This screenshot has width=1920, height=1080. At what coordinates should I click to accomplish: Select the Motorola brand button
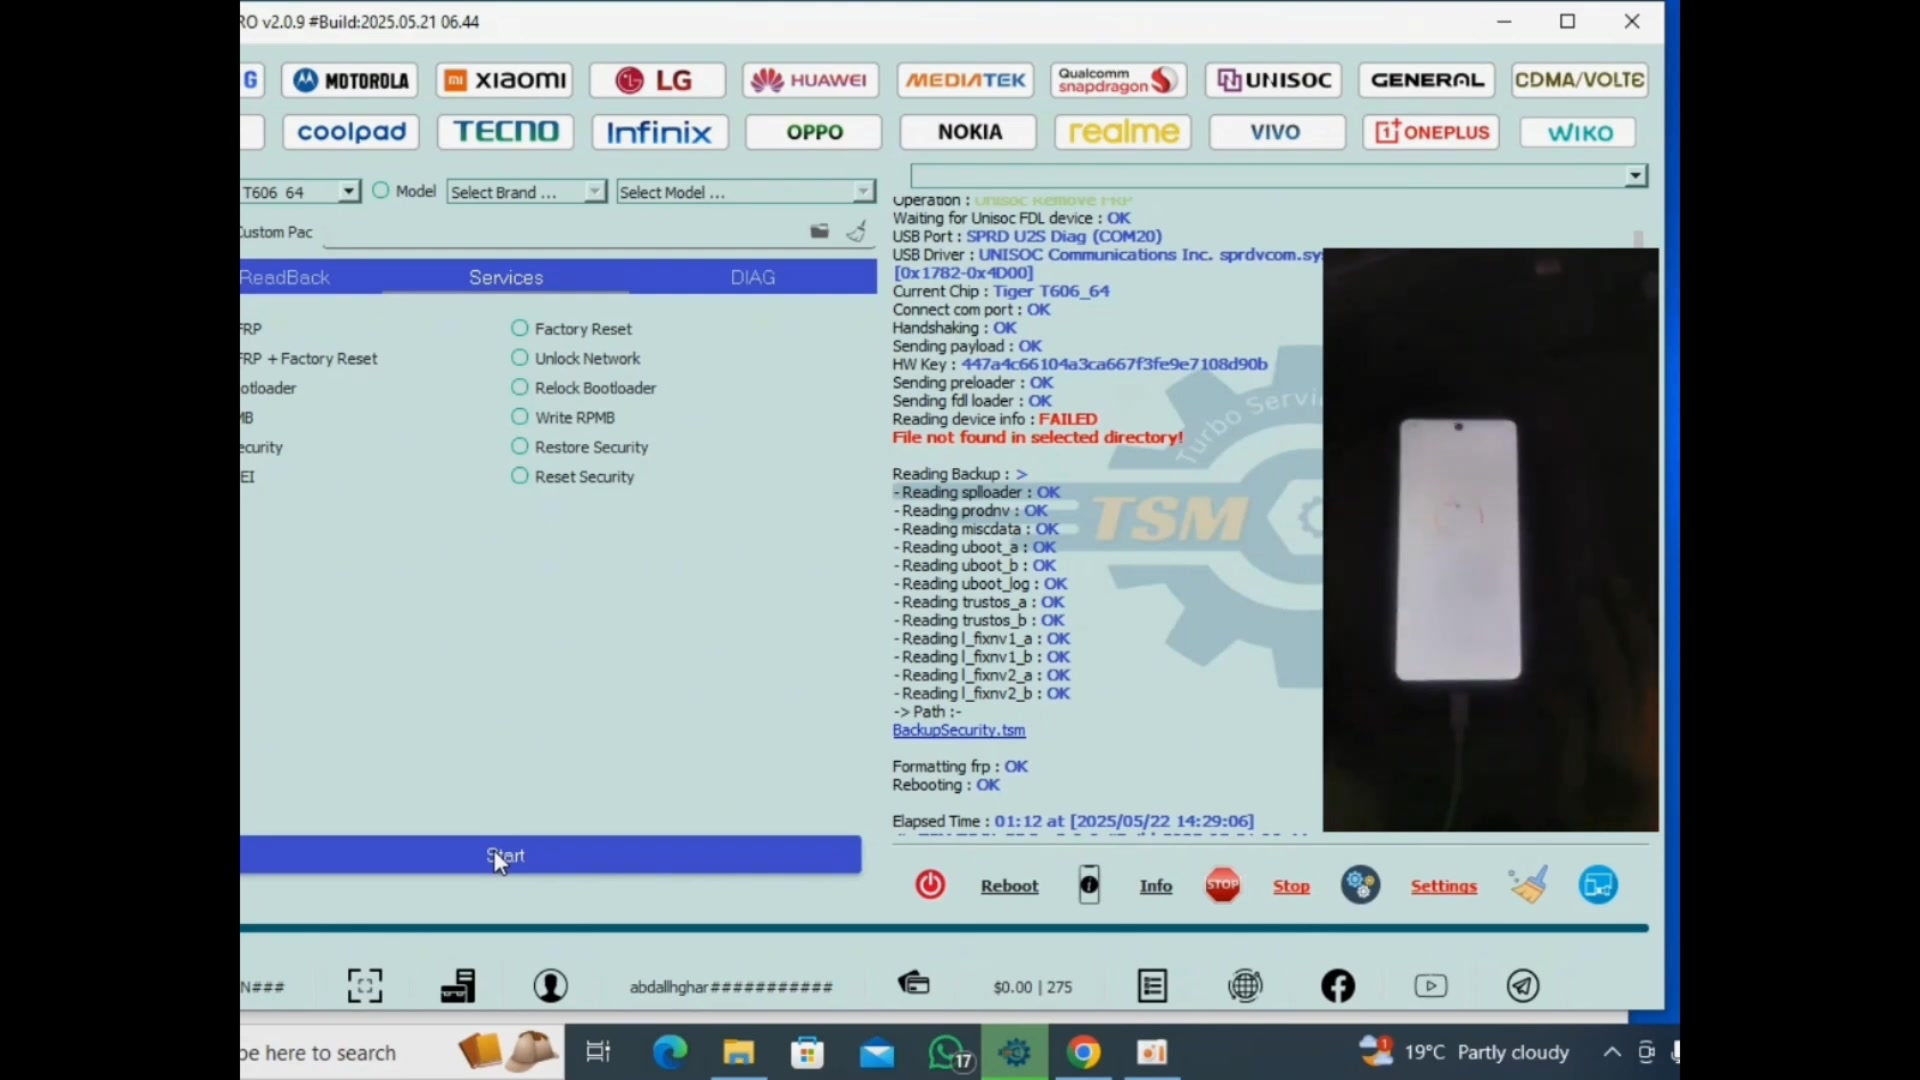(x=350, y=80)
